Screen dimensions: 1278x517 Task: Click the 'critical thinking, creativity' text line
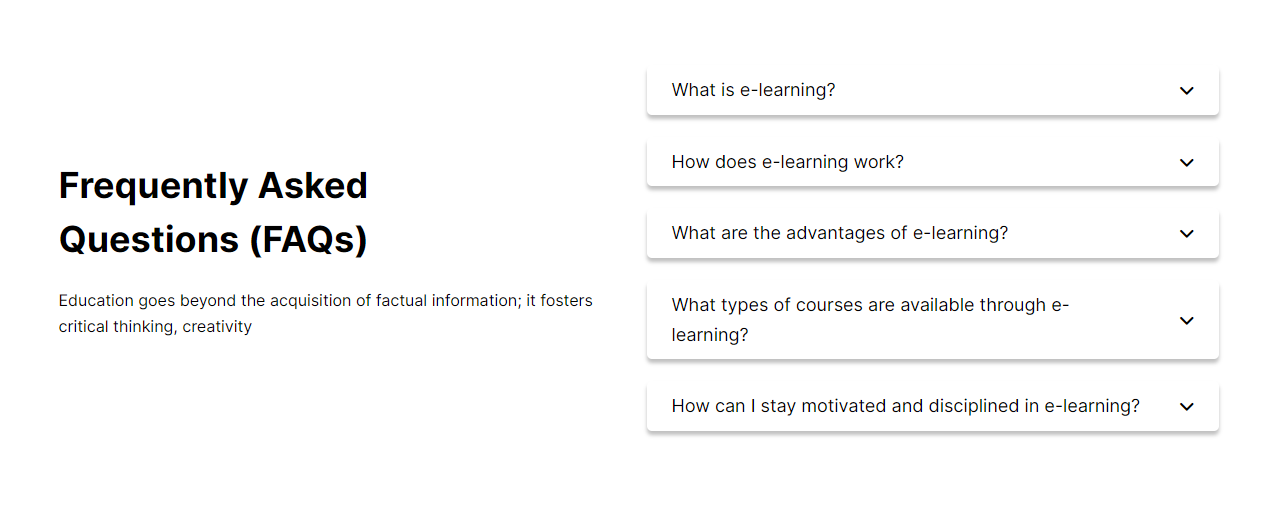coord(155,327)
